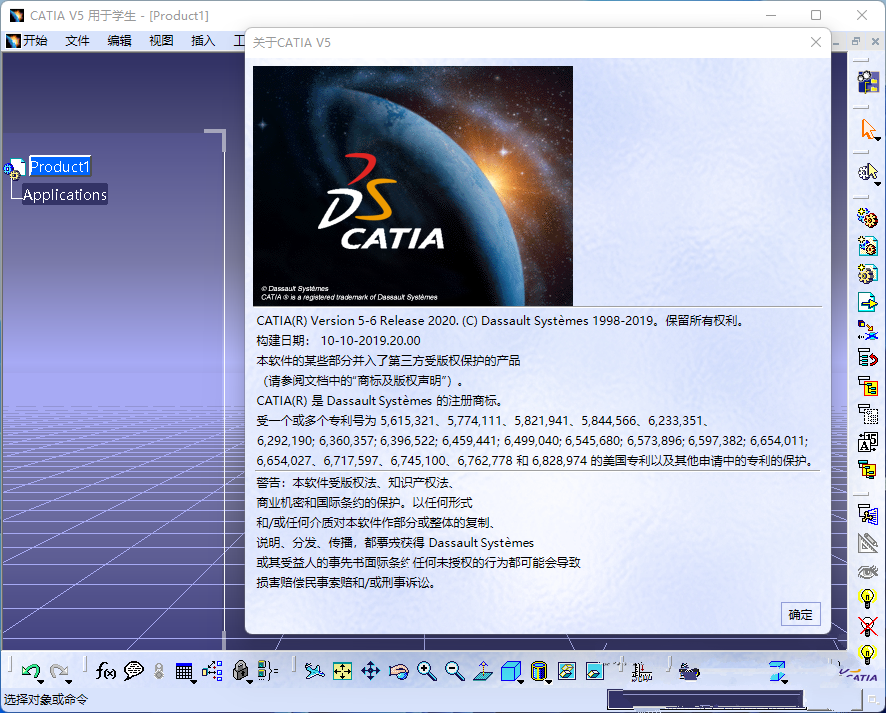
Task: Click the Existing Component arrow icon
Action: pos(867,302)
